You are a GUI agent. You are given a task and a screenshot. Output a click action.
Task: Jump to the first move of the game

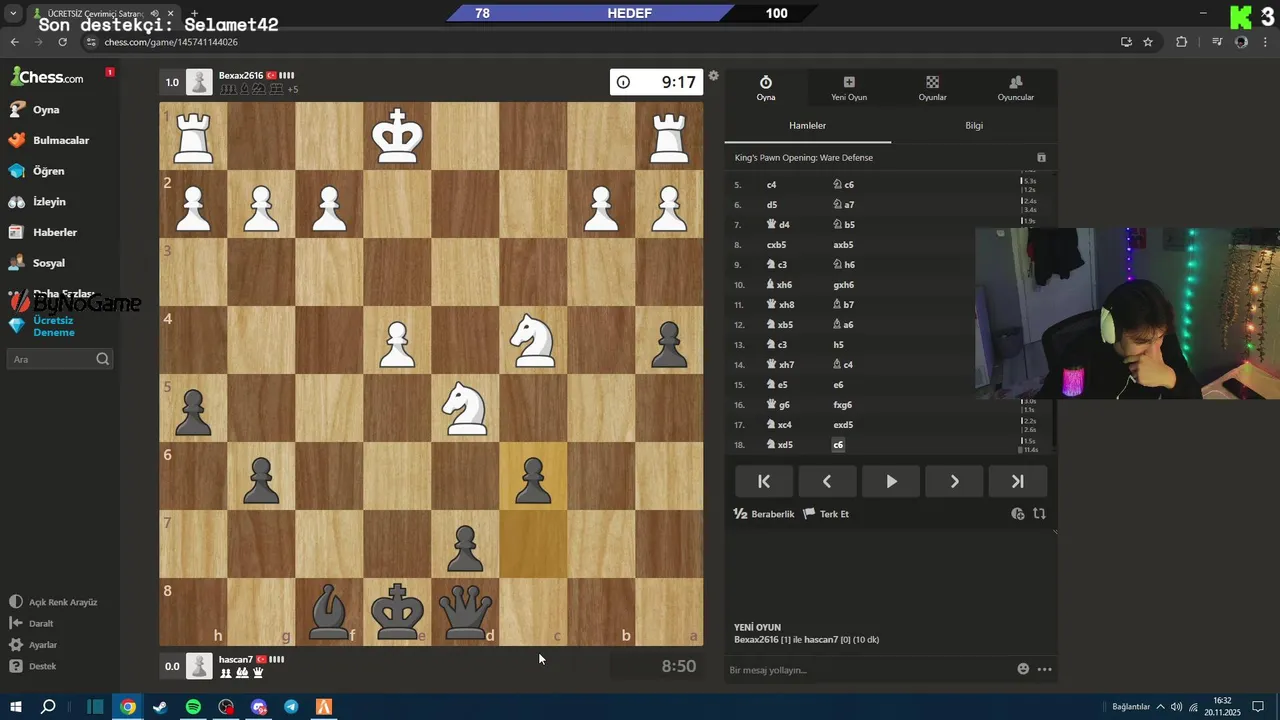764,481
